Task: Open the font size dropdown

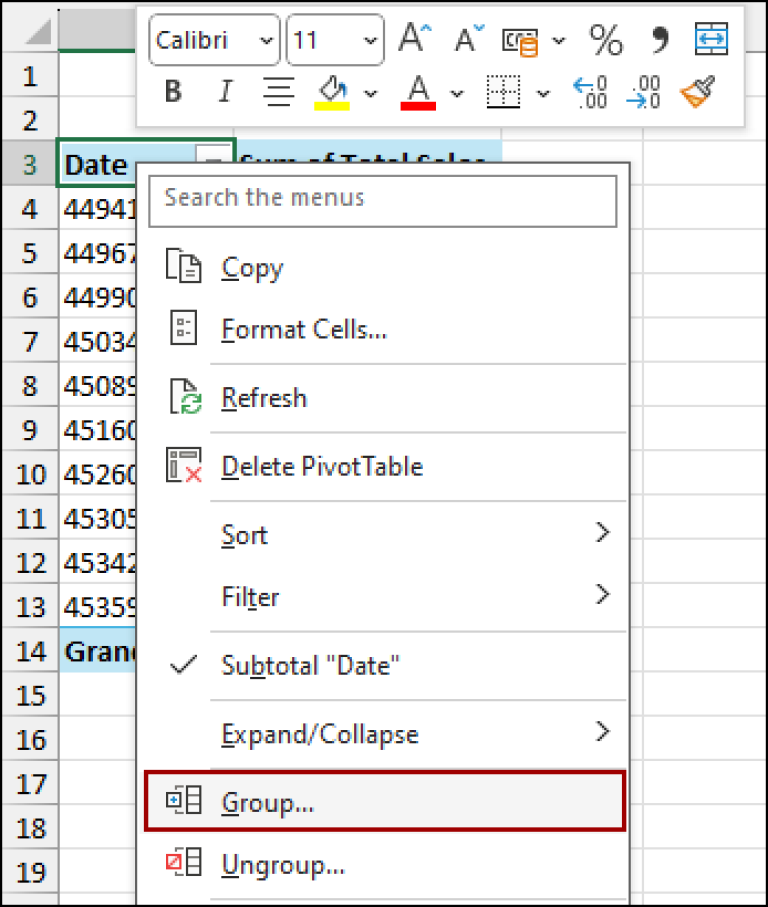Action: [x=369, y=40]
